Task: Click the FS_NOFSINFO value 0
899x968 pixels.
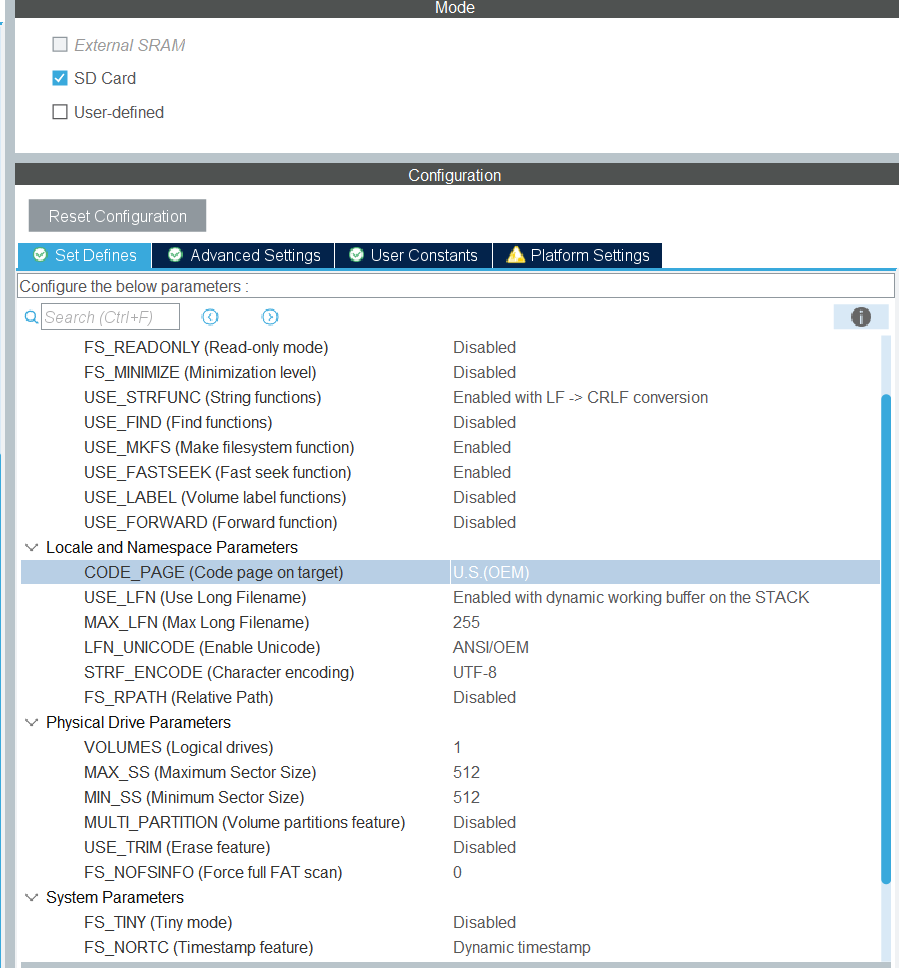Action: click(457, 872)
